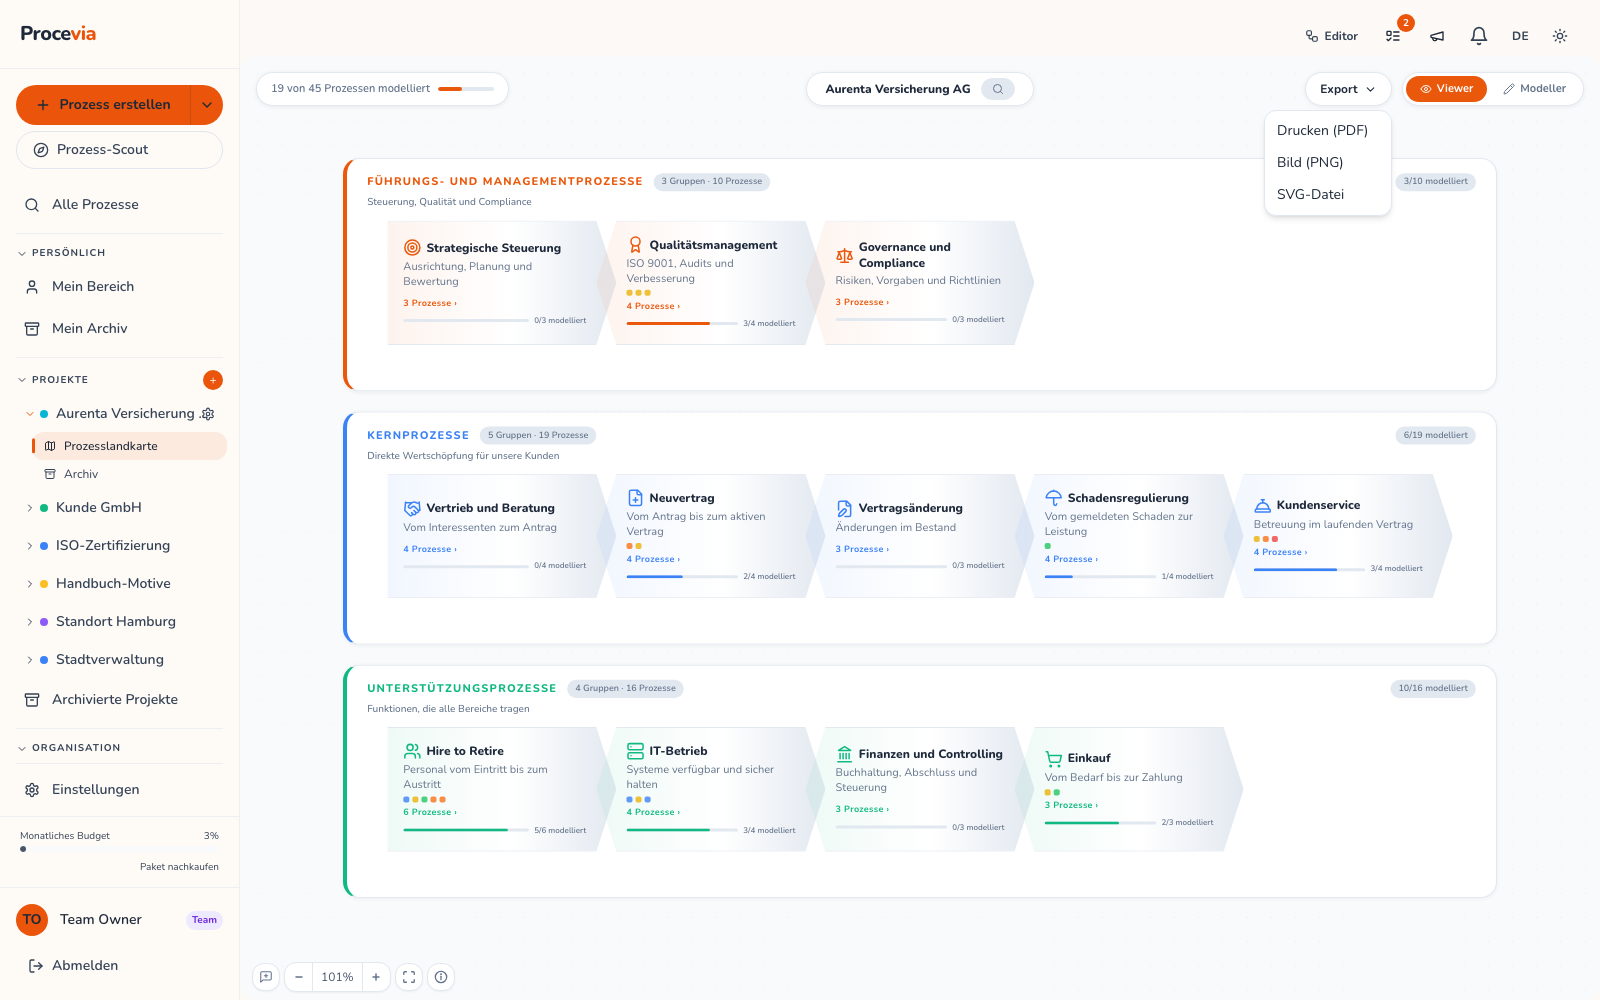The height and width of the screenshot is (1000, 1600).
Task: Fit map to screen icon
Action: pos(409,977)
